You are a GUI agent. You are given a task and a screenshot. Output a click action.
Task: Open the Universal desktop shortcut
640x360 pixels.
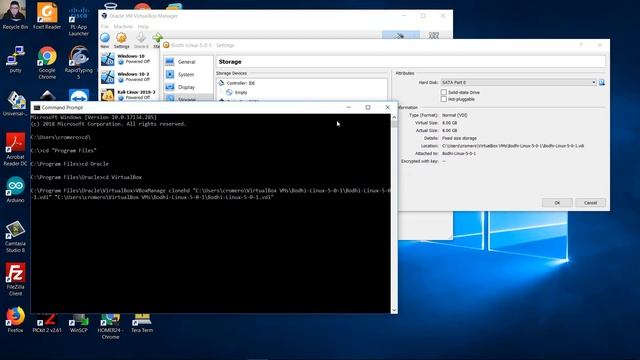16,104
